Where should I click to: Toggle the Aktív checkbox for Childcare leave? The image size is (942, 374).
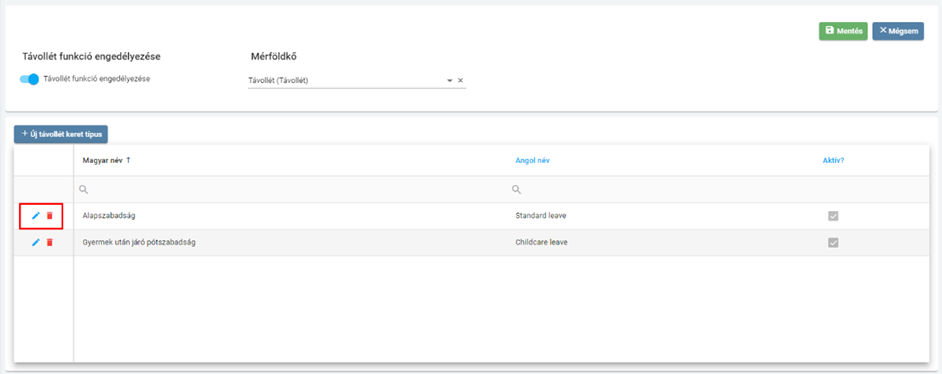tap(833, 243)
